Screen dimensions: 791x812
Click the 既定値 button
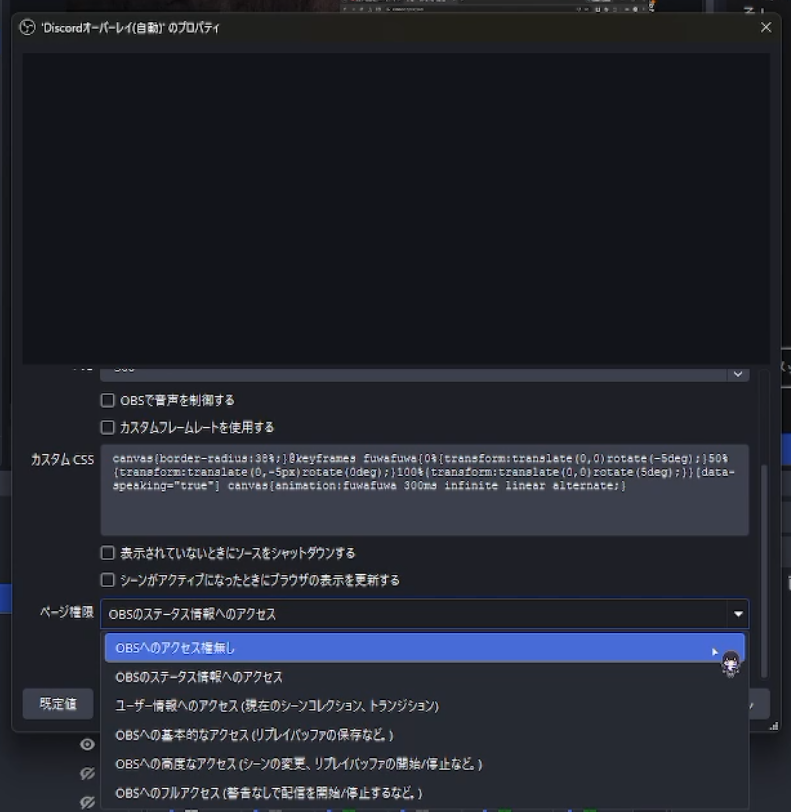click(58, 704)
